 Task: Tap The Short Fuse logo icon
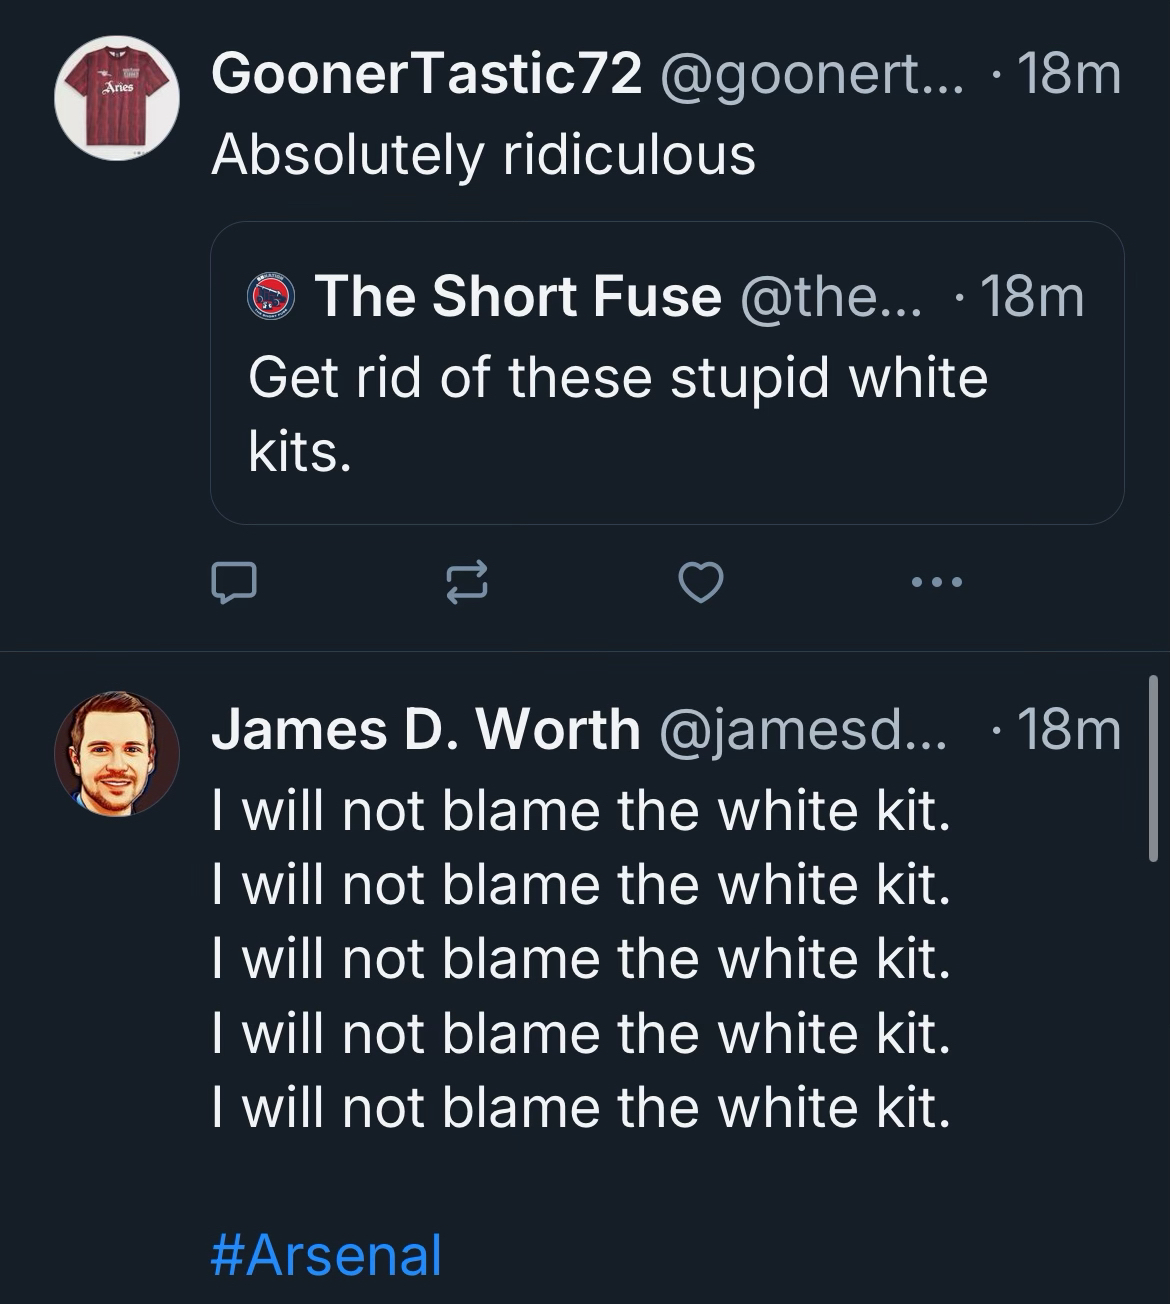click(272, 297)
